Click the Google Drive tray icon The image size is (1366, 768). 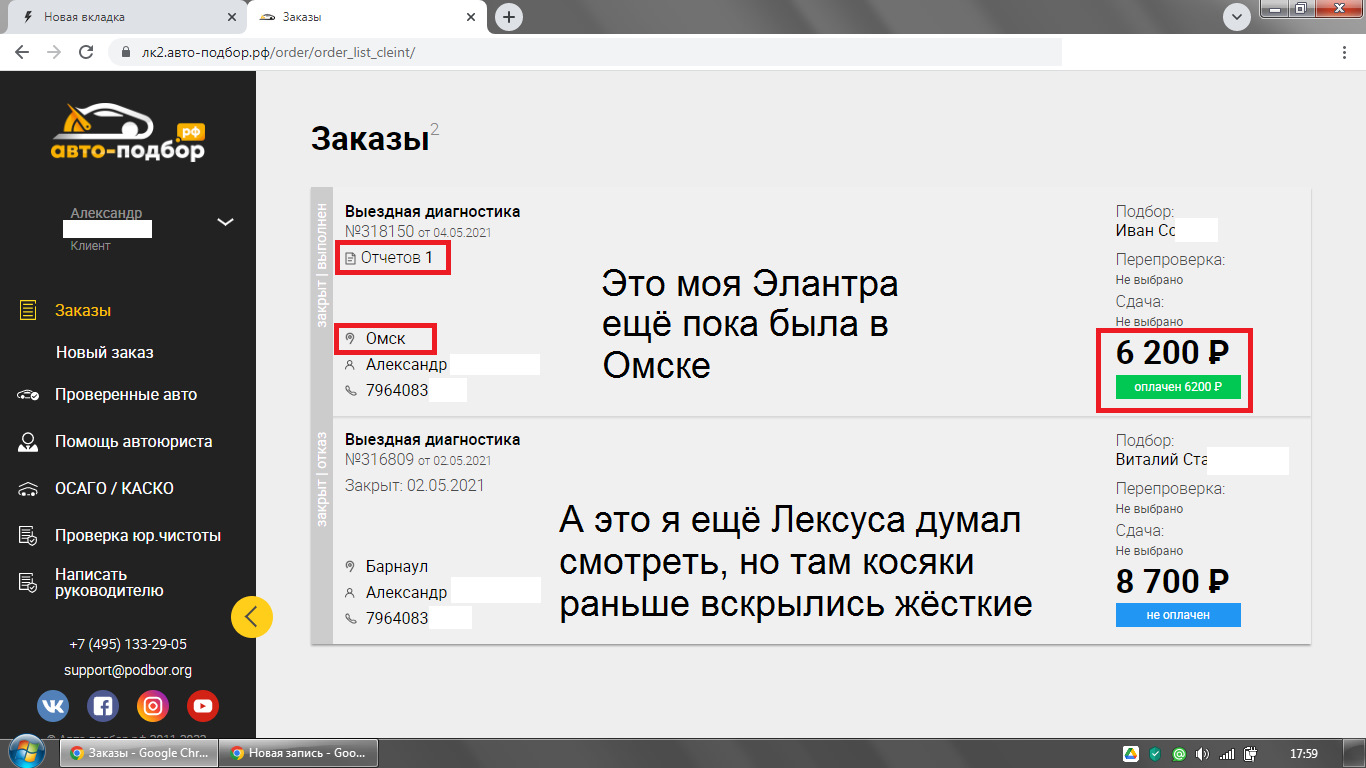point(1130,753)
